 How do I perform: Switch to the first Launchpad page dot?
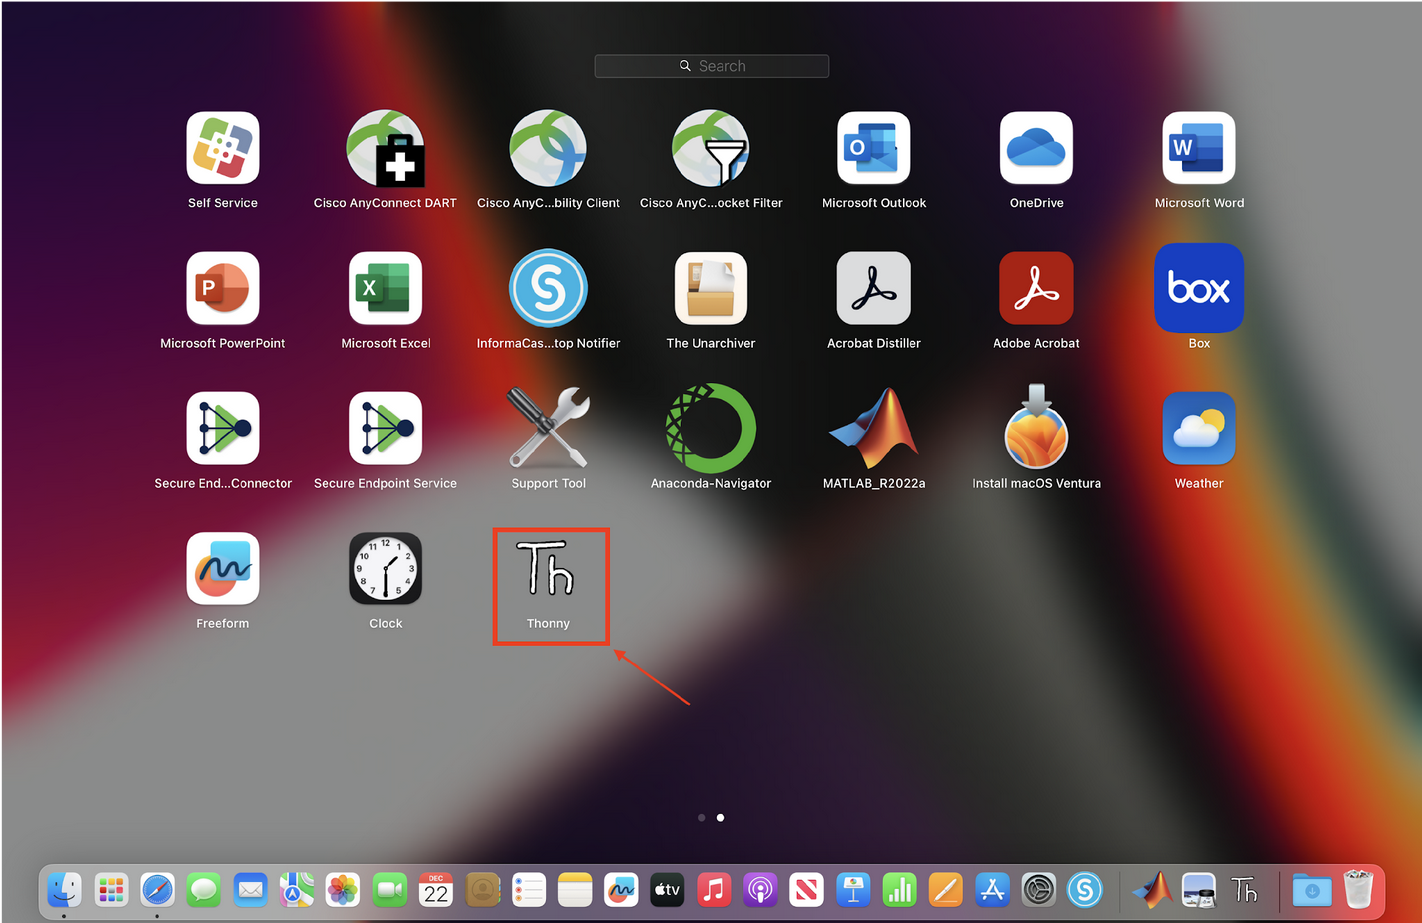click(x=702, y=818)
